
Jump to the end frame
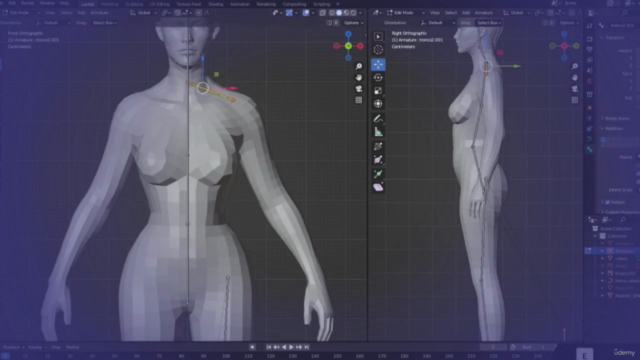click(307, 347)
